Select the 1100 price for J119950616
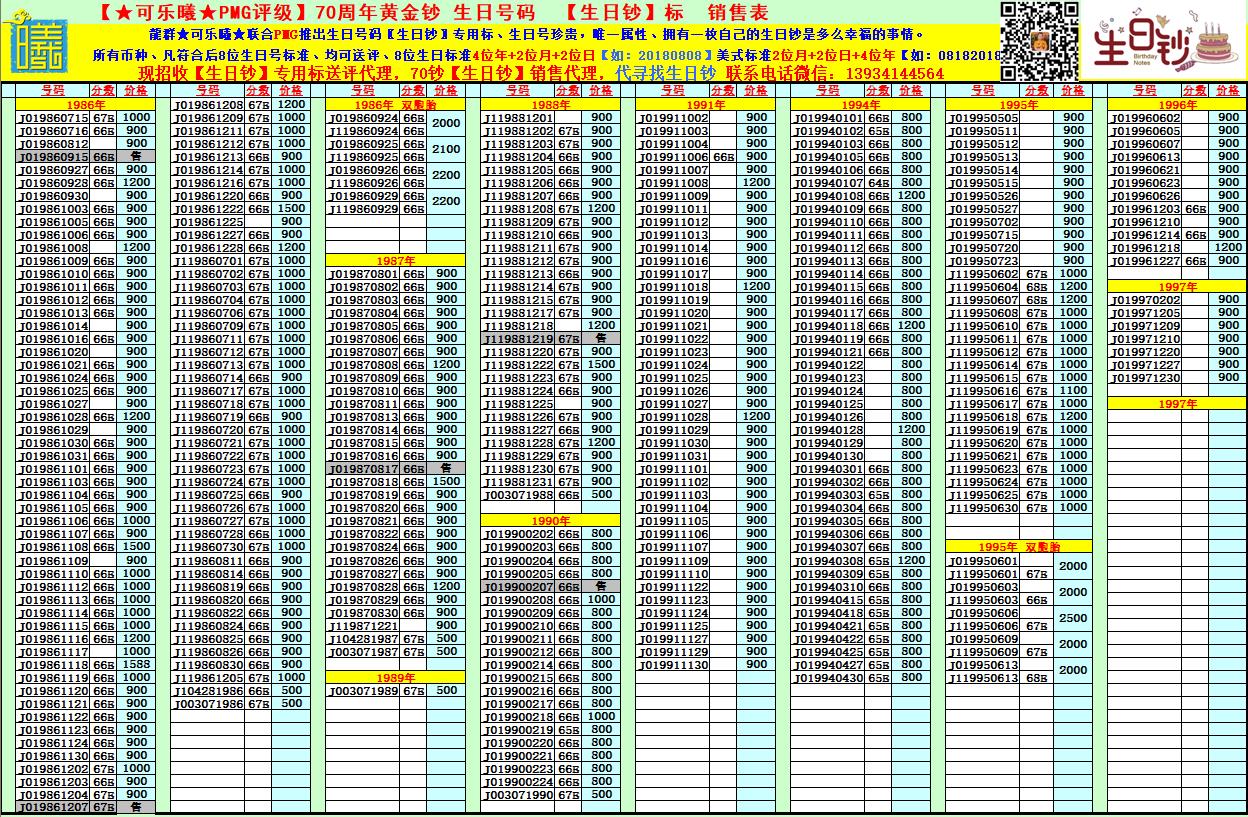The height and width of the screenshot is (817, 1248). point(1073,391)
